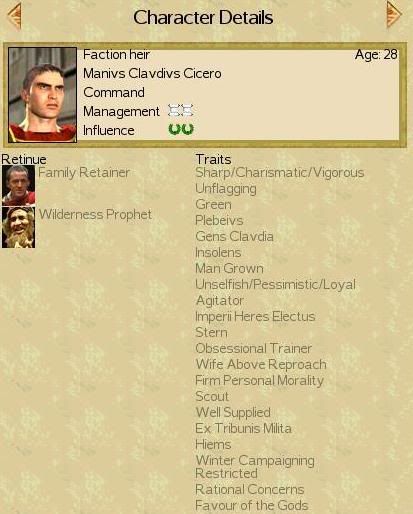Click the Management scroll icons

pos(181,111)
